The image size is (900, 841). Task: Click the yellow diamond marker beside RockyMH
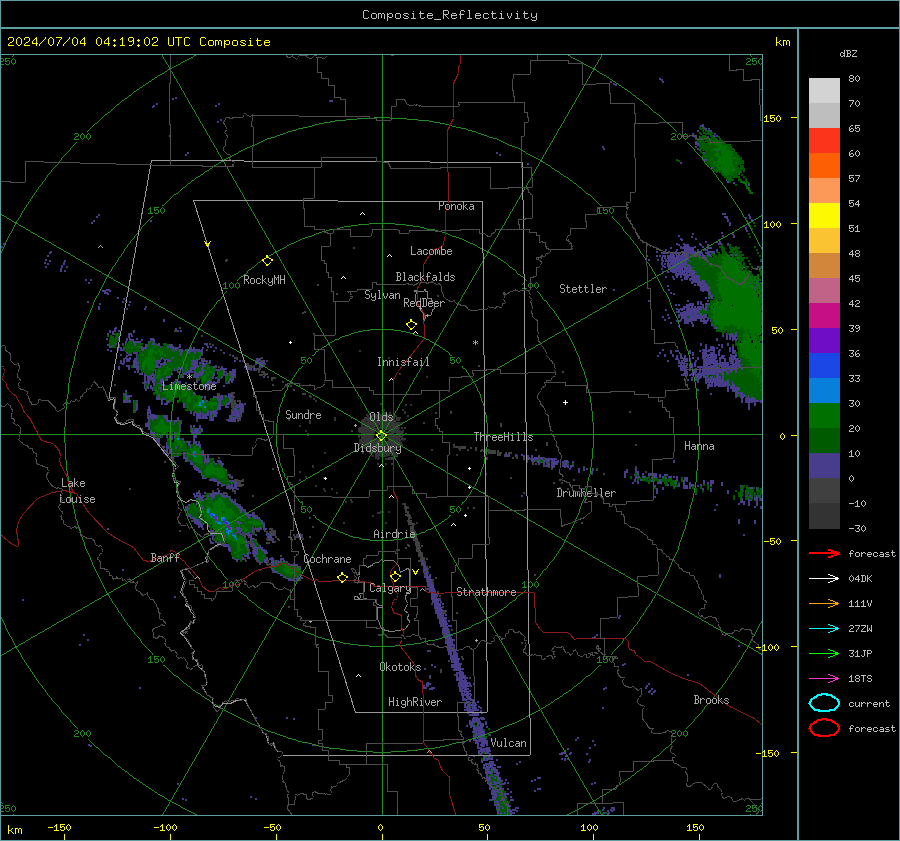[x=267, y=261]
